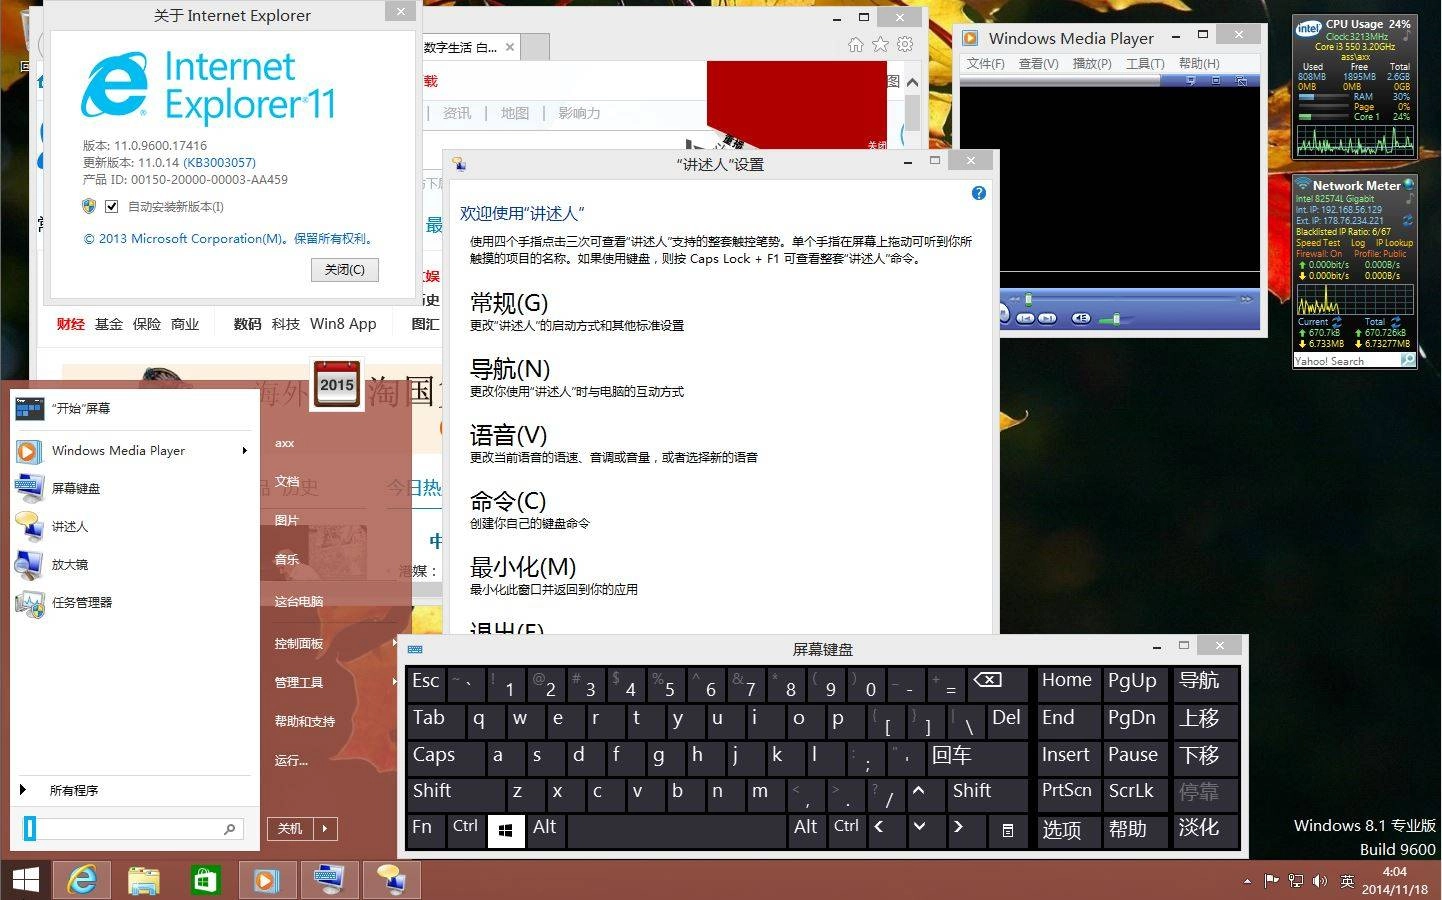Open 文件(F) menu in Media Player
Viewport: 1442px width, 900px height.
985,63
